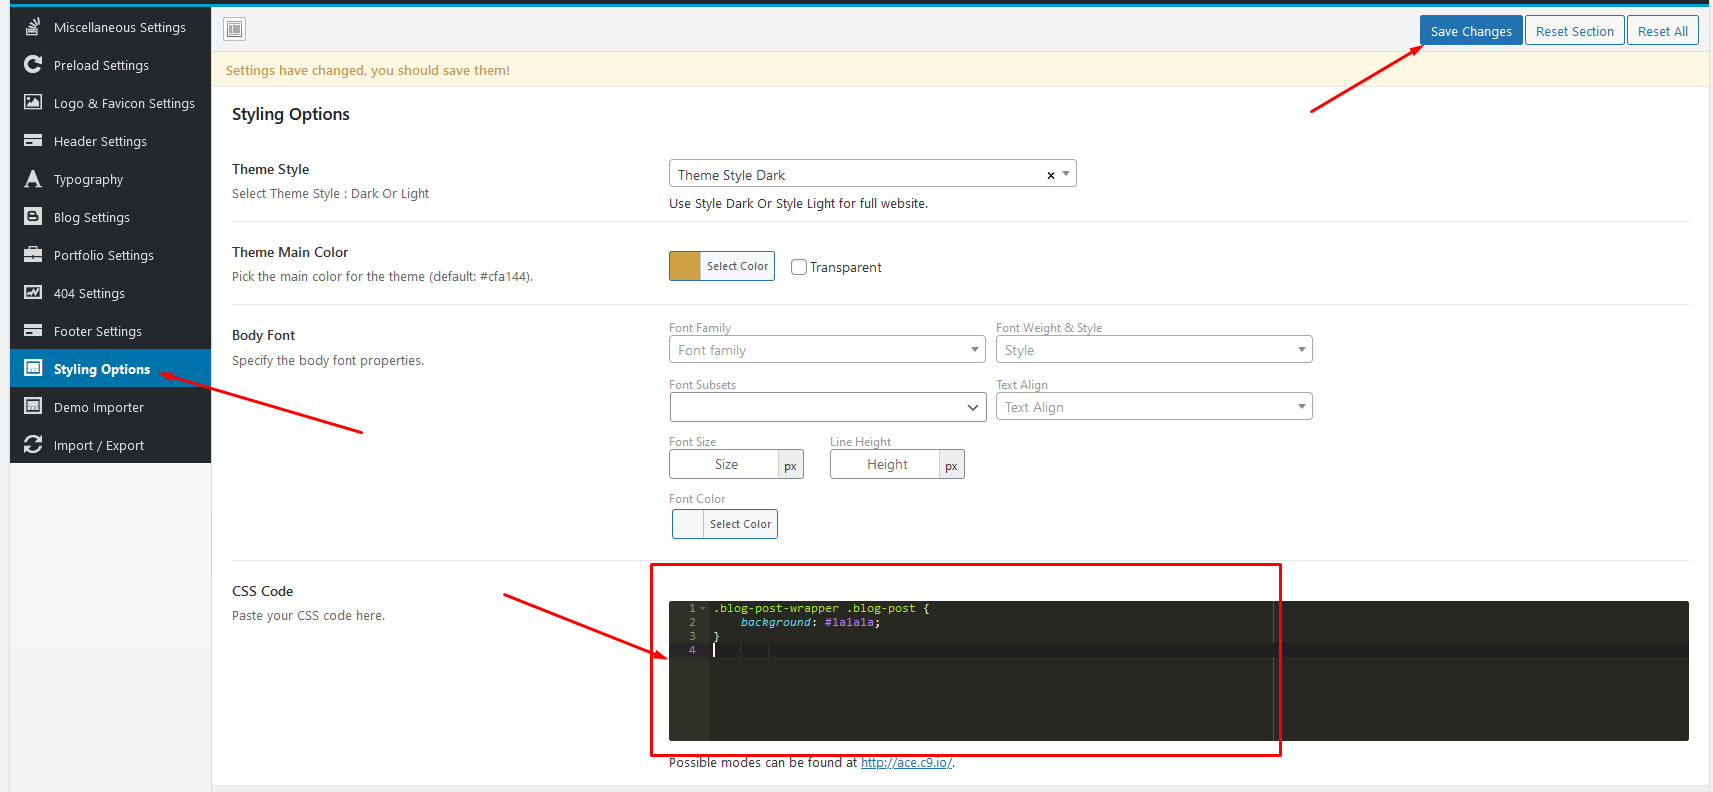This screenshot has width=1713, height=792.
Task: Open the Font Family dropdown
Action: 827,350
